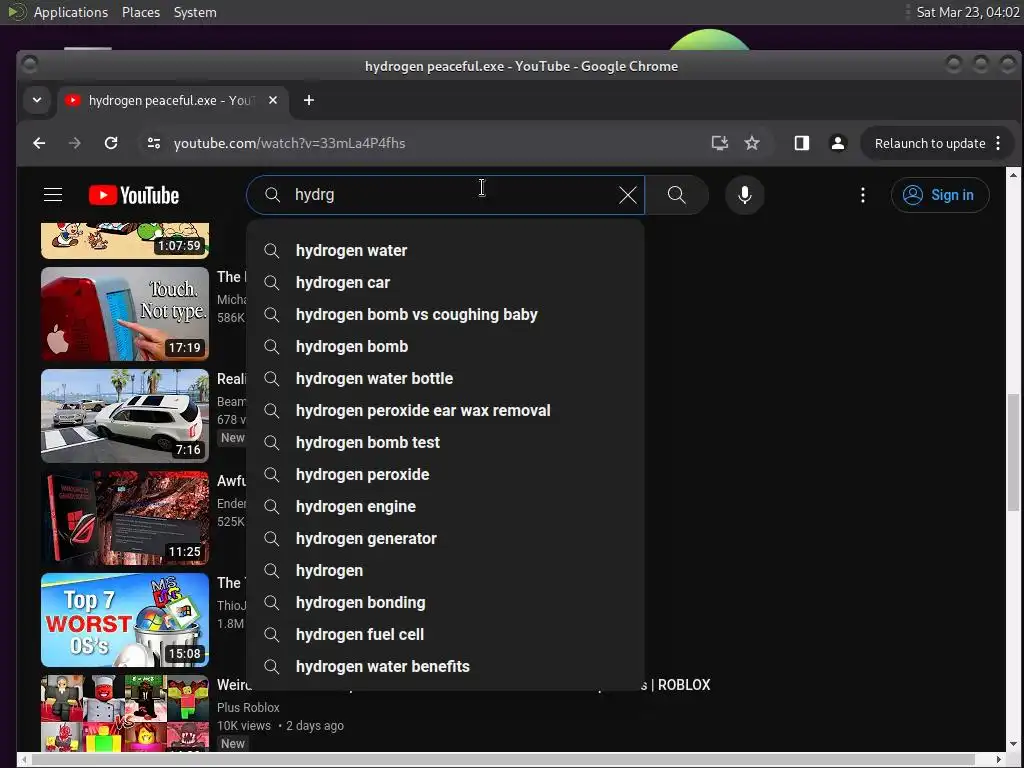Screen dimensions: 1024x768
Task: Select 'hydrogen water bottle' suggestion
Action: point(445,378)
